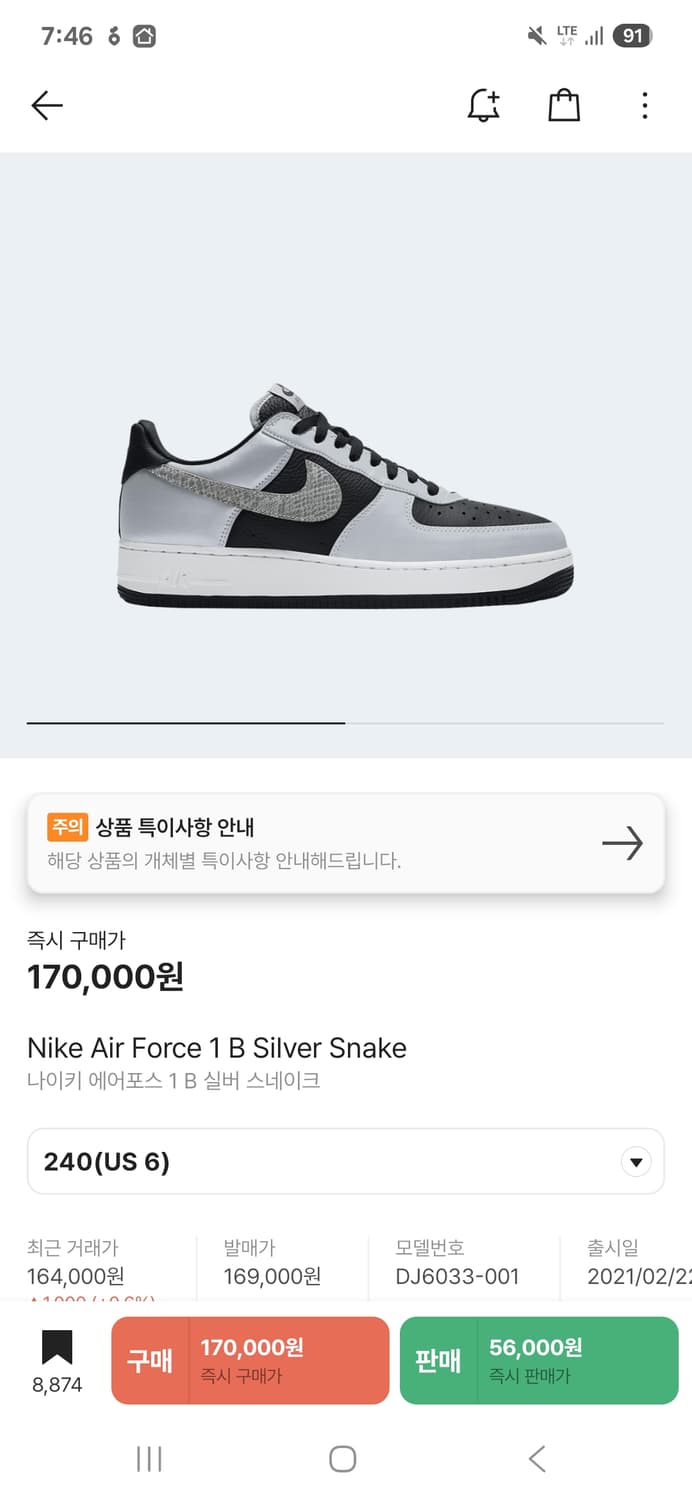Tap the back arrow icon
Screen dimensions: 692x1500
pos(47,105)
